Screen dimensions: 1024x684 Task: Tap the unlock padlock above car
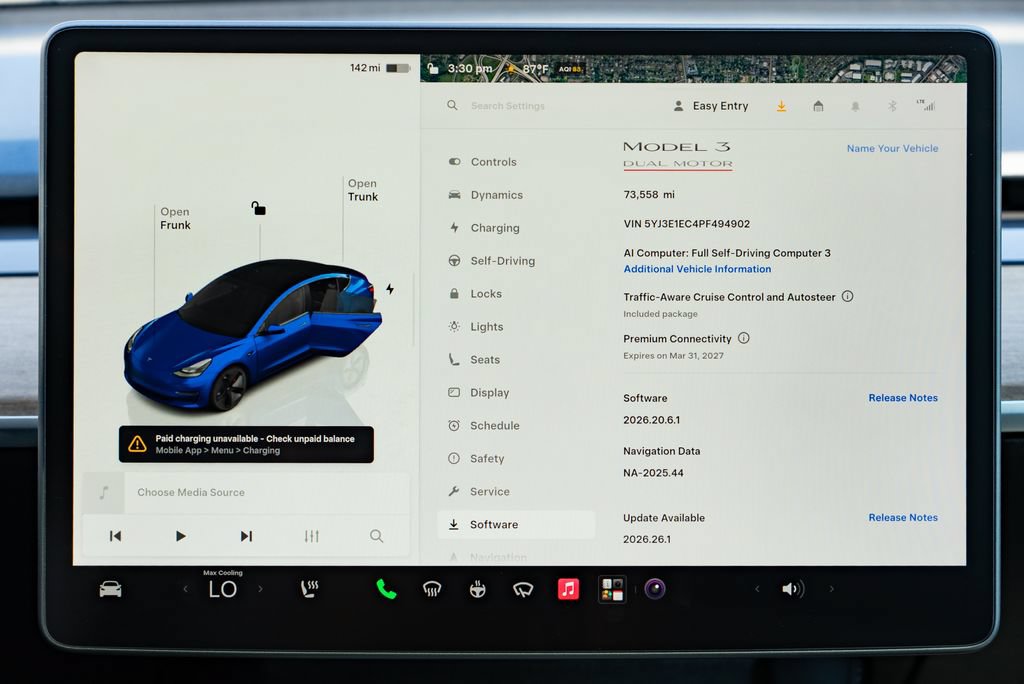point(259,208)
